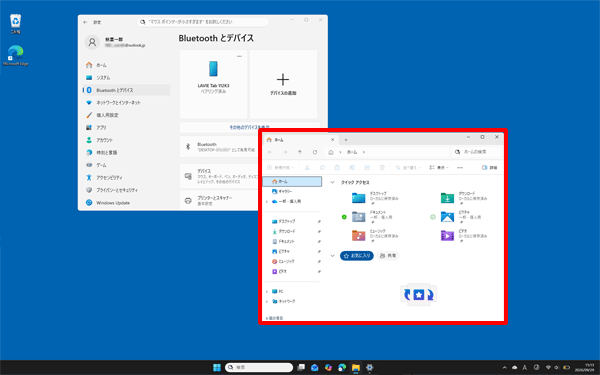Click the お気に入り (Favorites) pill button
600x375 pixels.
(357, 256)
